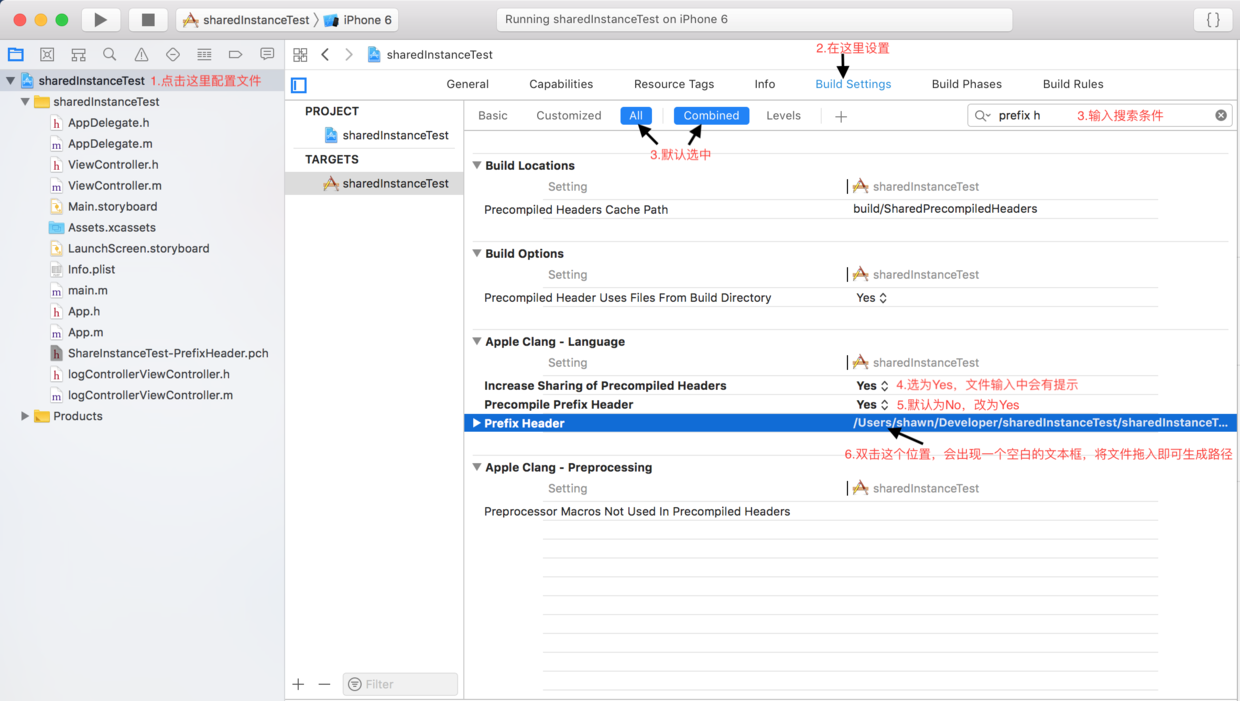Change Precompile Prefix Header Yes value
Viewport: 1240px width, 701px height.
[872, 405]
